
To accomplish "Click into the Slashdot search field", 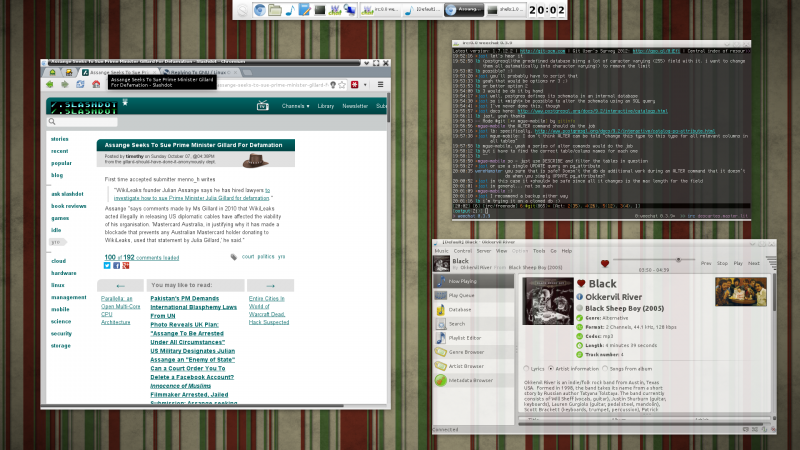I will click(82, 121).
